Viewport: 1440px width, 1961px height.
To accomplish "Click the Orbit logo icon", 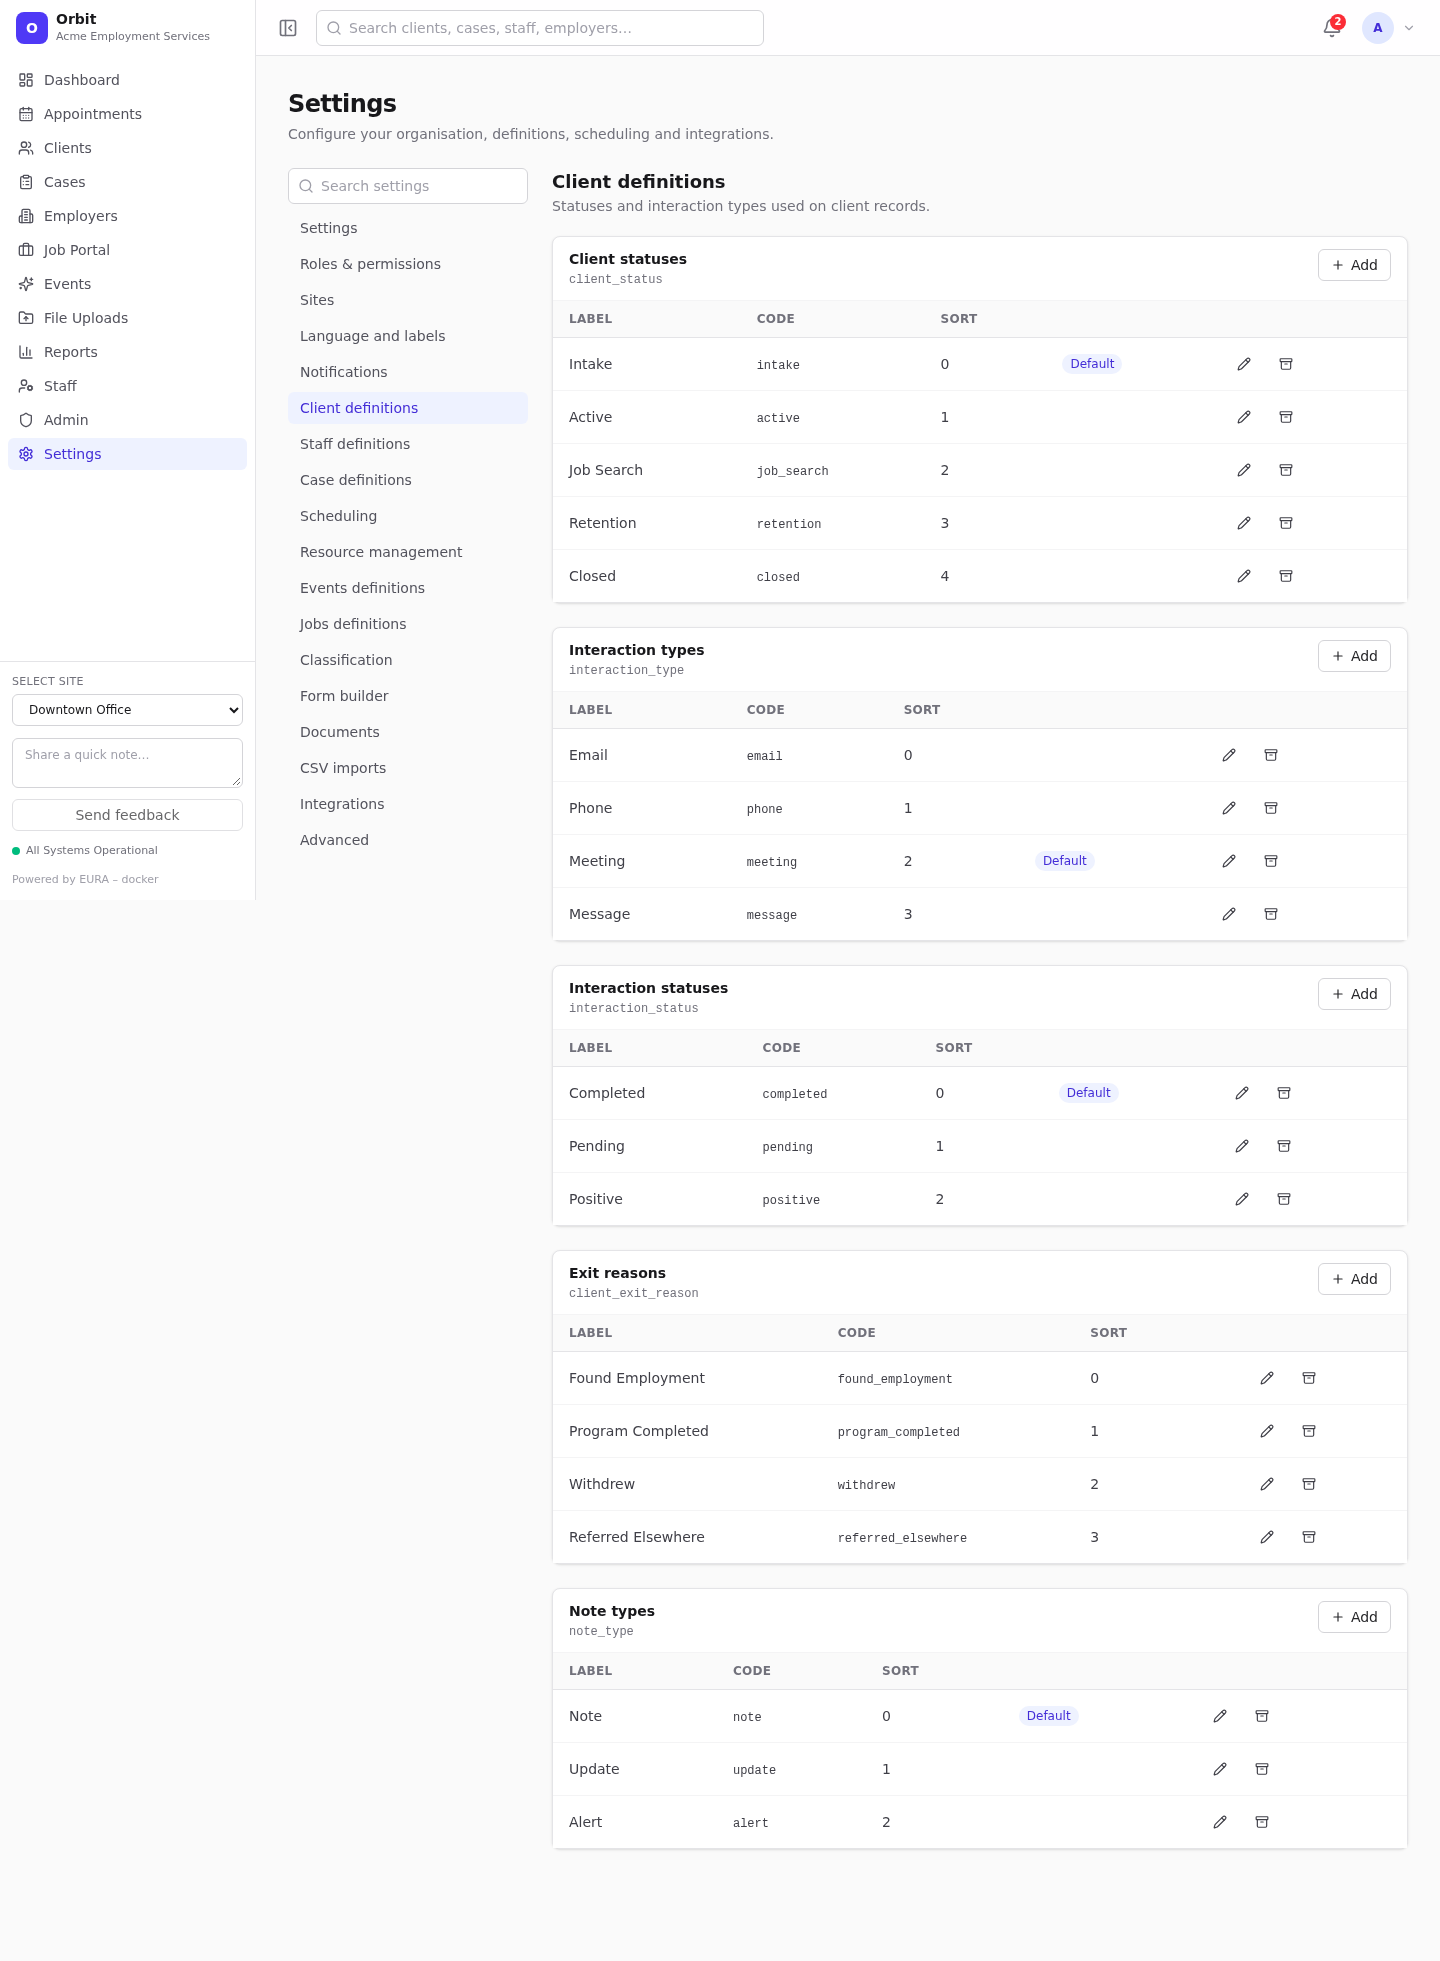I will coord(32,28).
